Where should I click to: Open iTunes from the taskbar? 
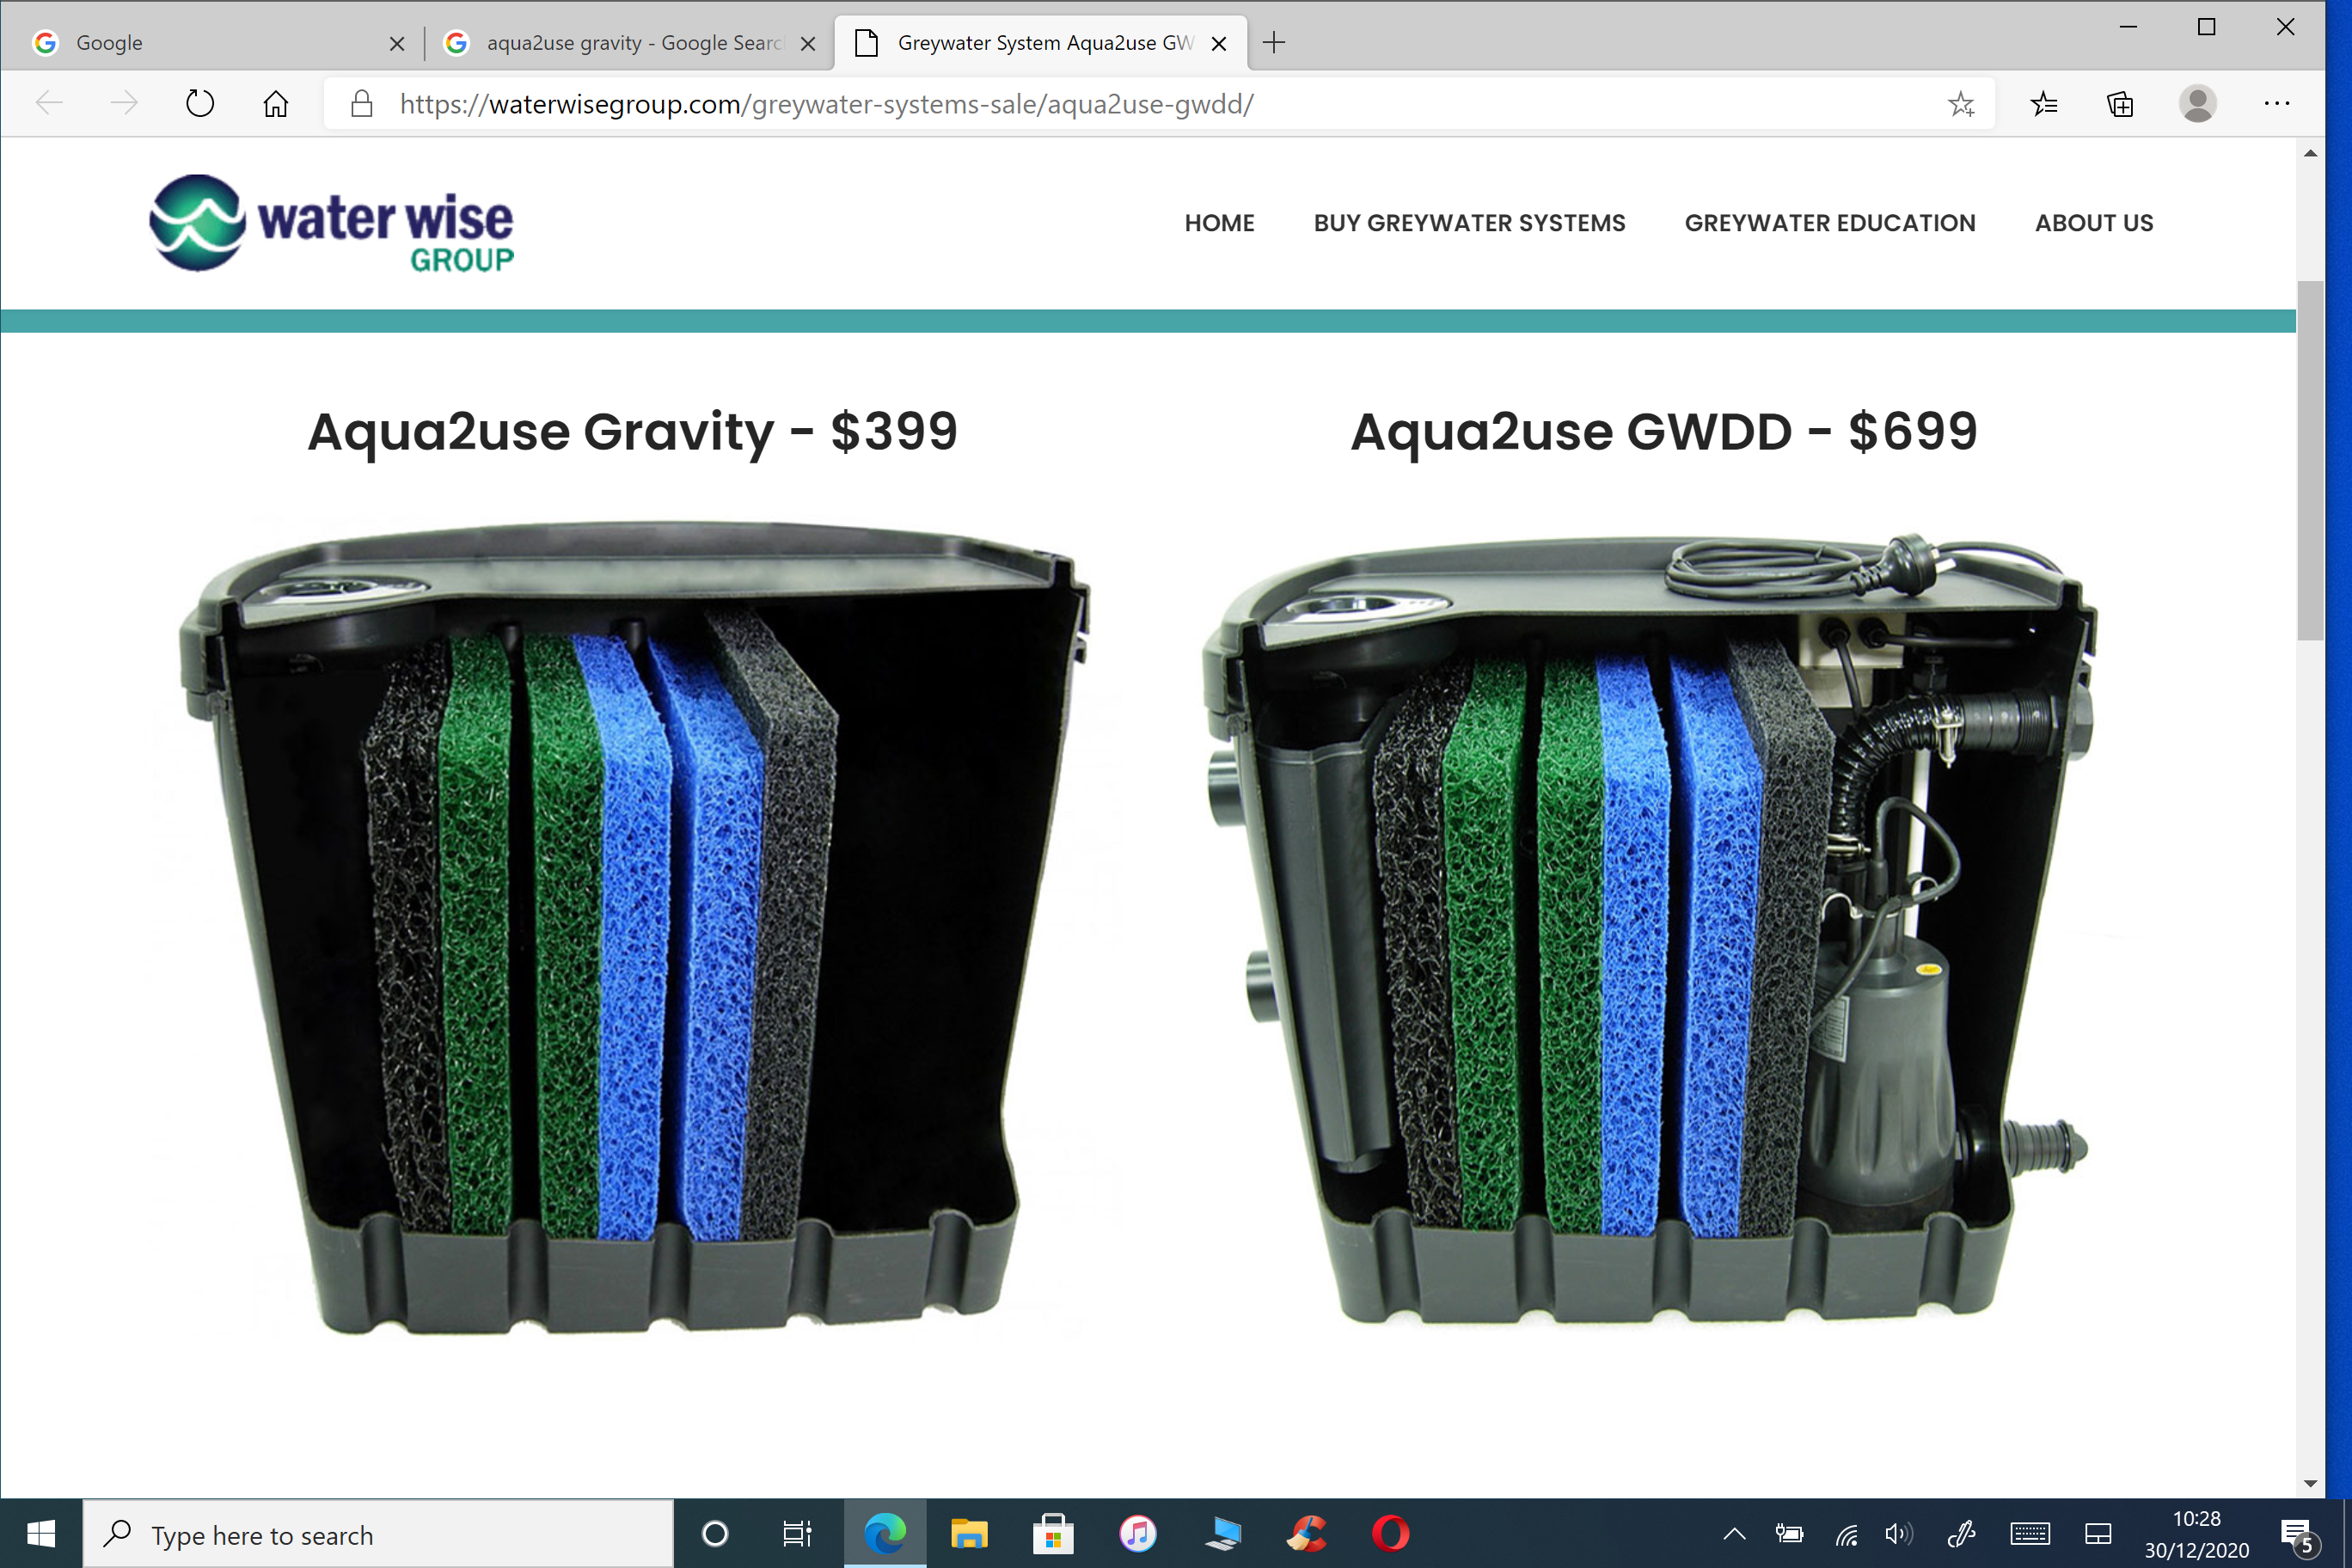[1138, 1533]
